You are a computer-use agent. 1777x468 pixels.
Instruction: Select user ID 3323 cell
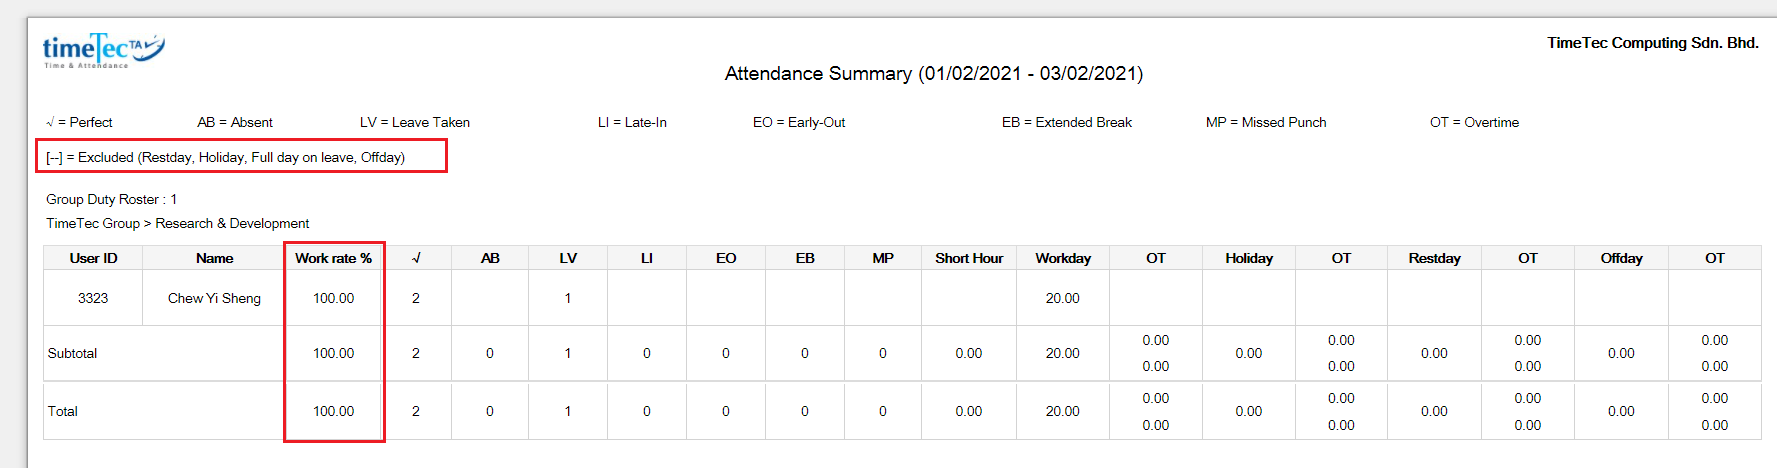[x=93, y=298]
